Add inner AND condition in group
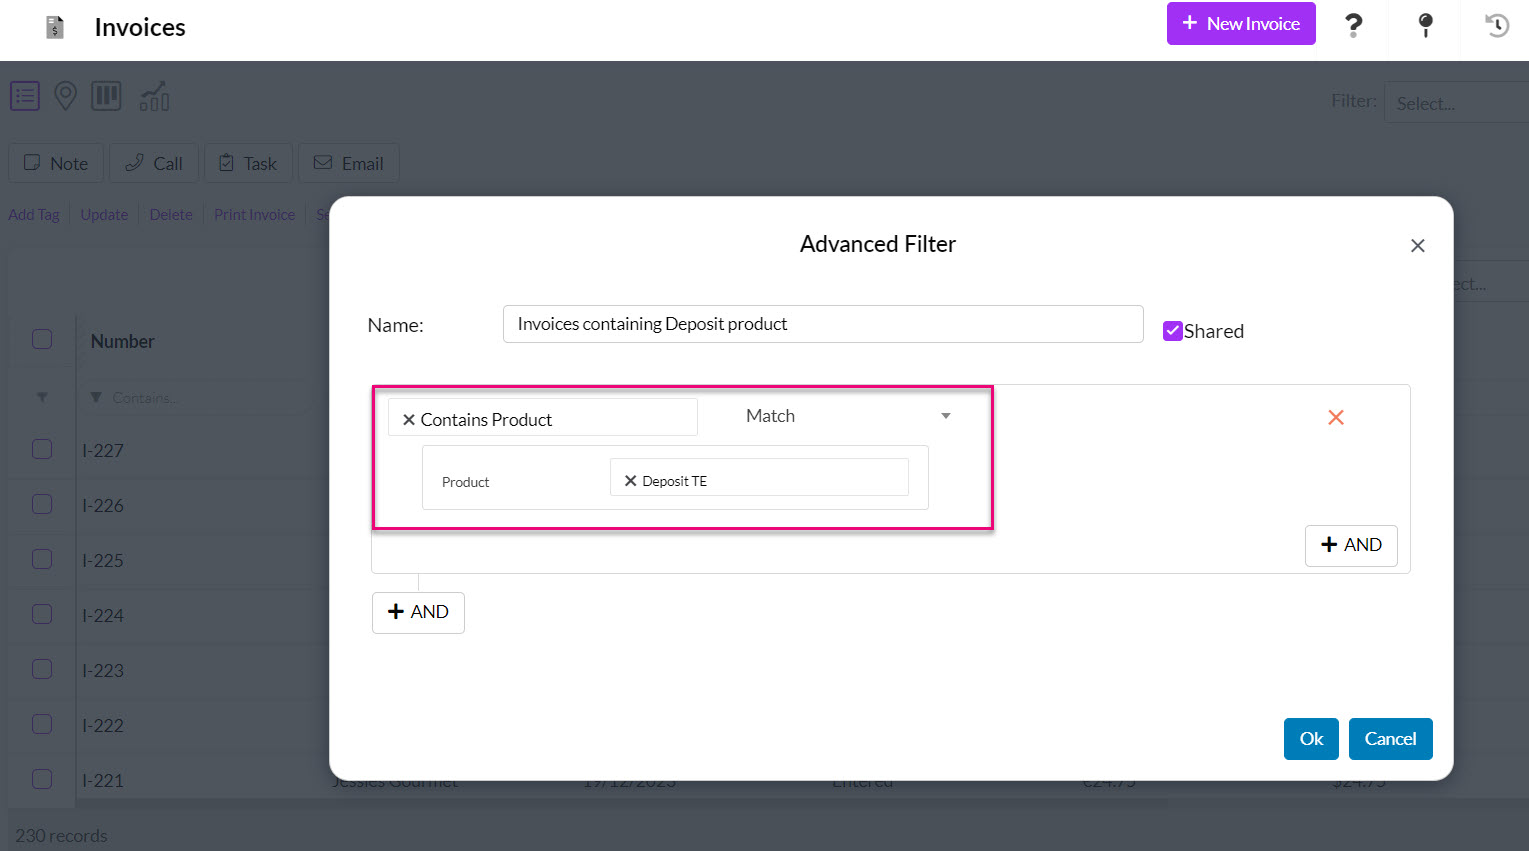The width and height of the screenshot is (1529, 851). point(1351,545)
